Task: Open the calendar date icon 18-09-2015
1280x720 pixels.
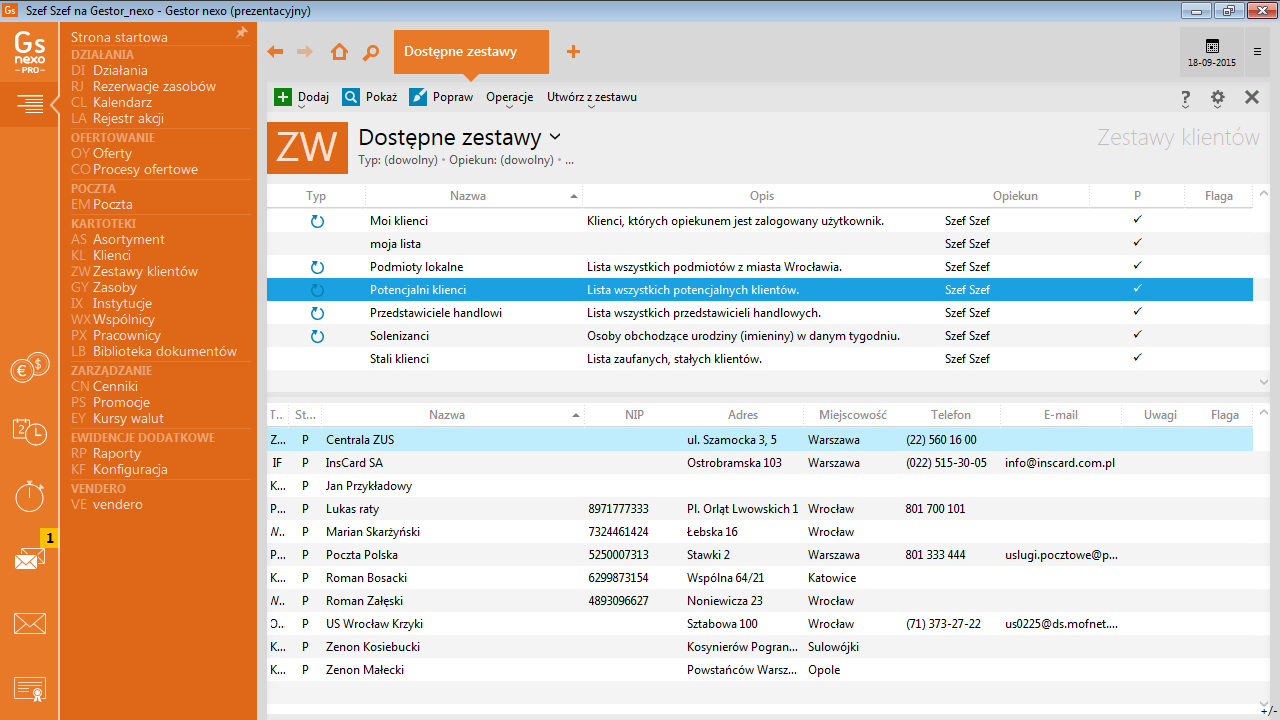Action: 1211,52
